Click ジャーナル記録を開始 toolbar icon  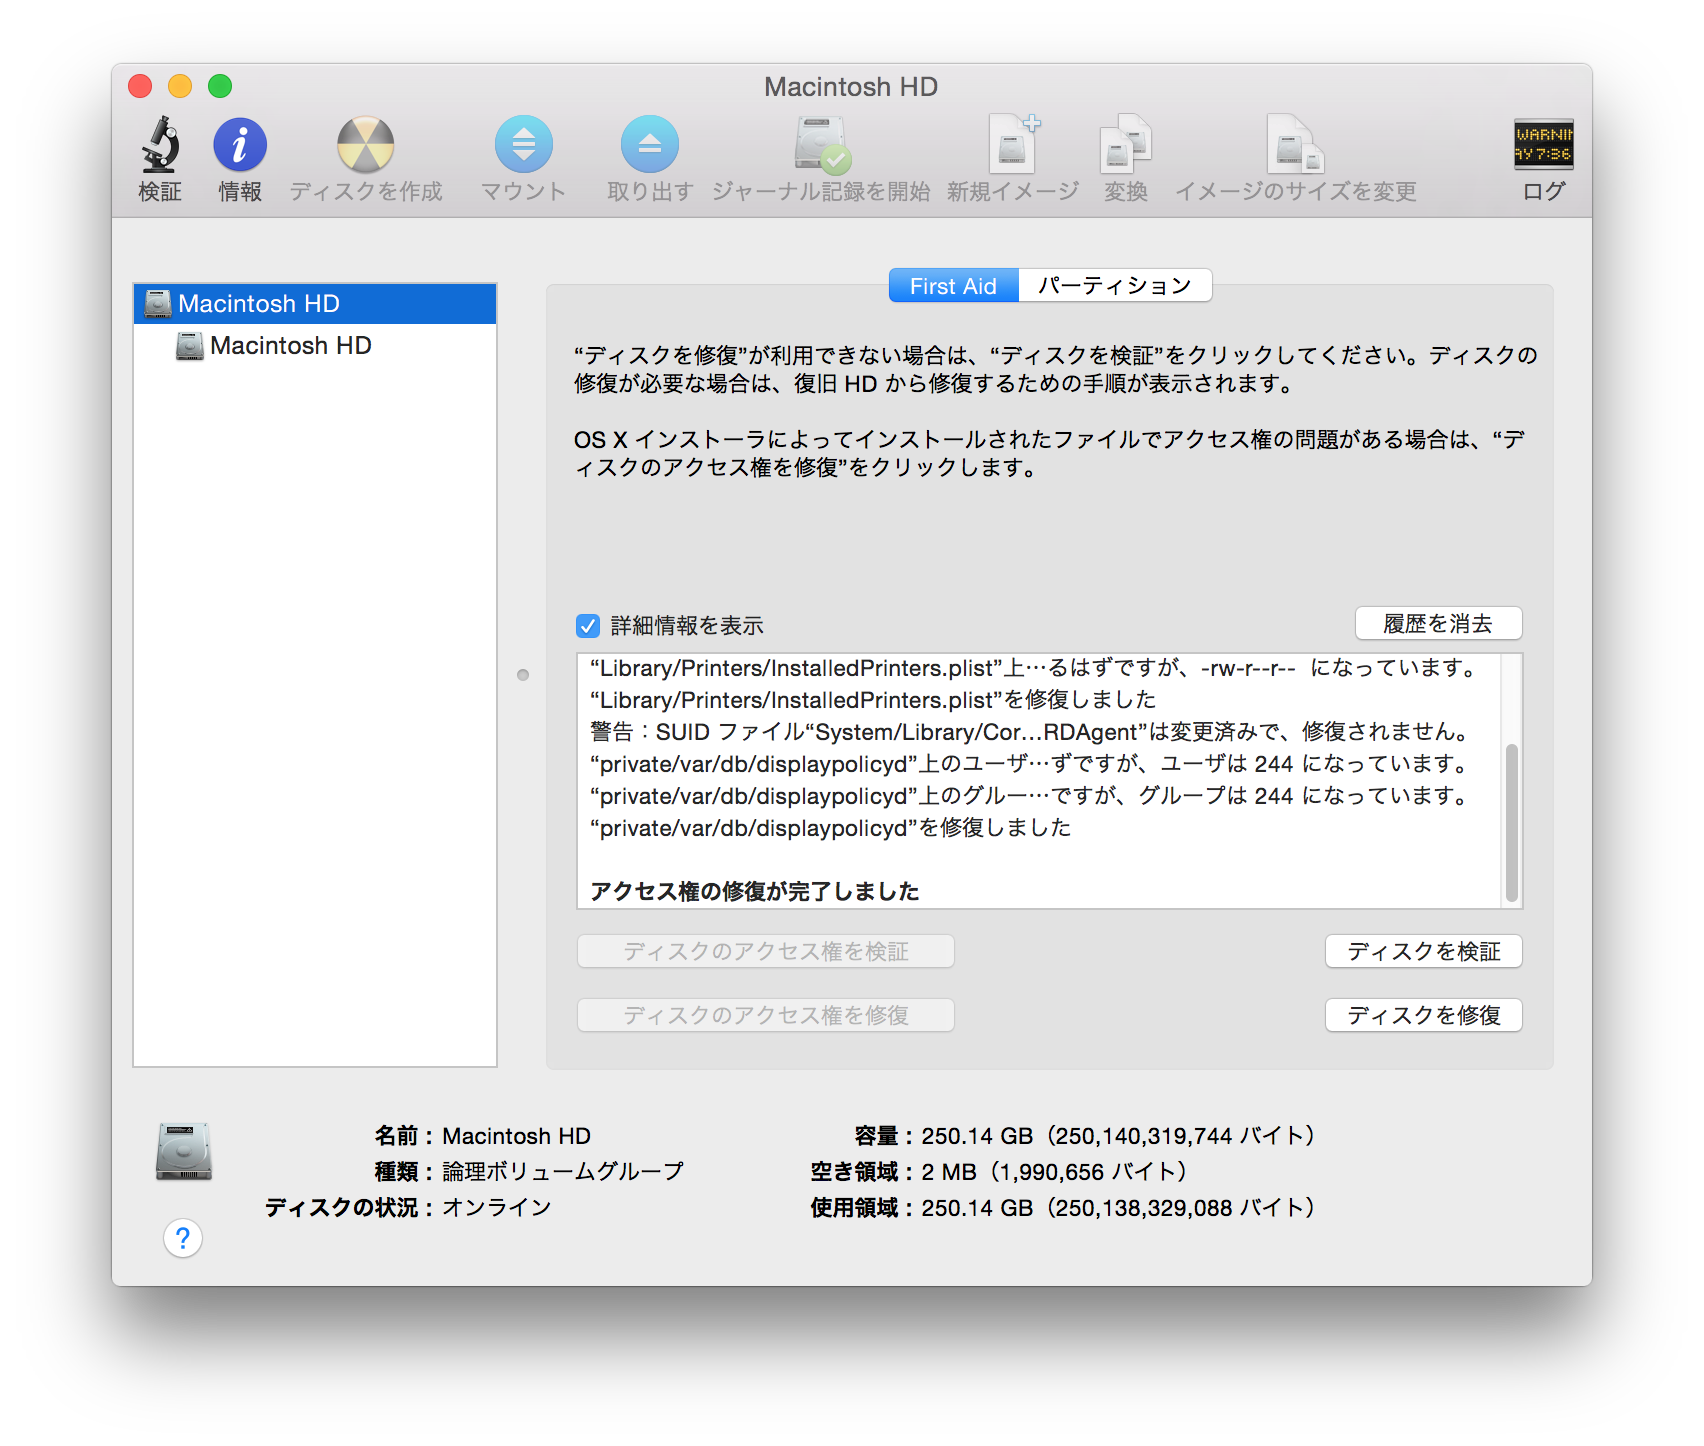coord(822,145)
